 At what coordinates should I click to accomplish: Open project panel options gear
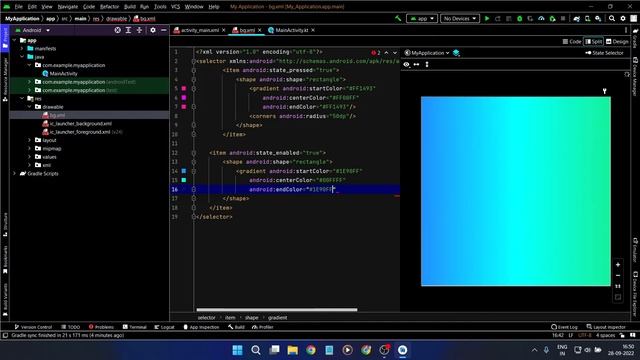click(153, 30)
